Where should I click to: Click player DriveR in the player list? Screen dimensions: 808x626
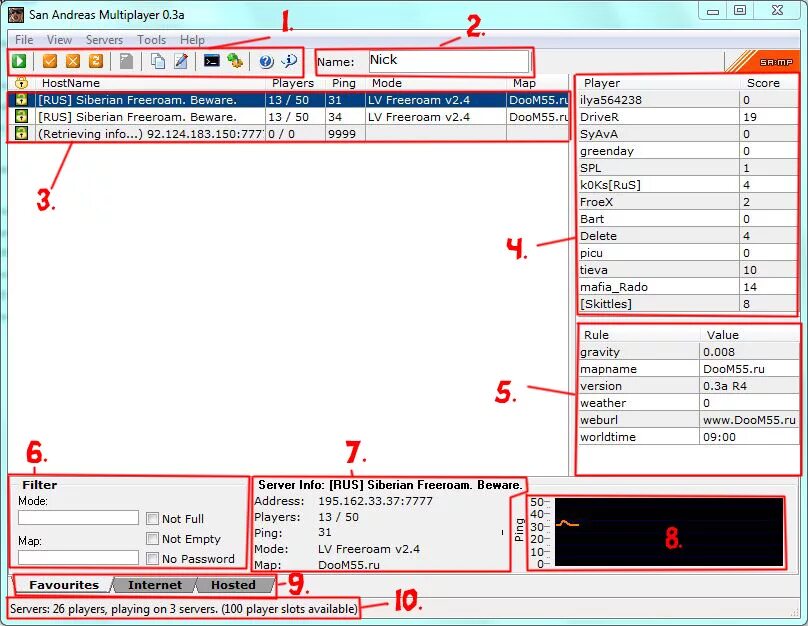[x=688, y=117]
